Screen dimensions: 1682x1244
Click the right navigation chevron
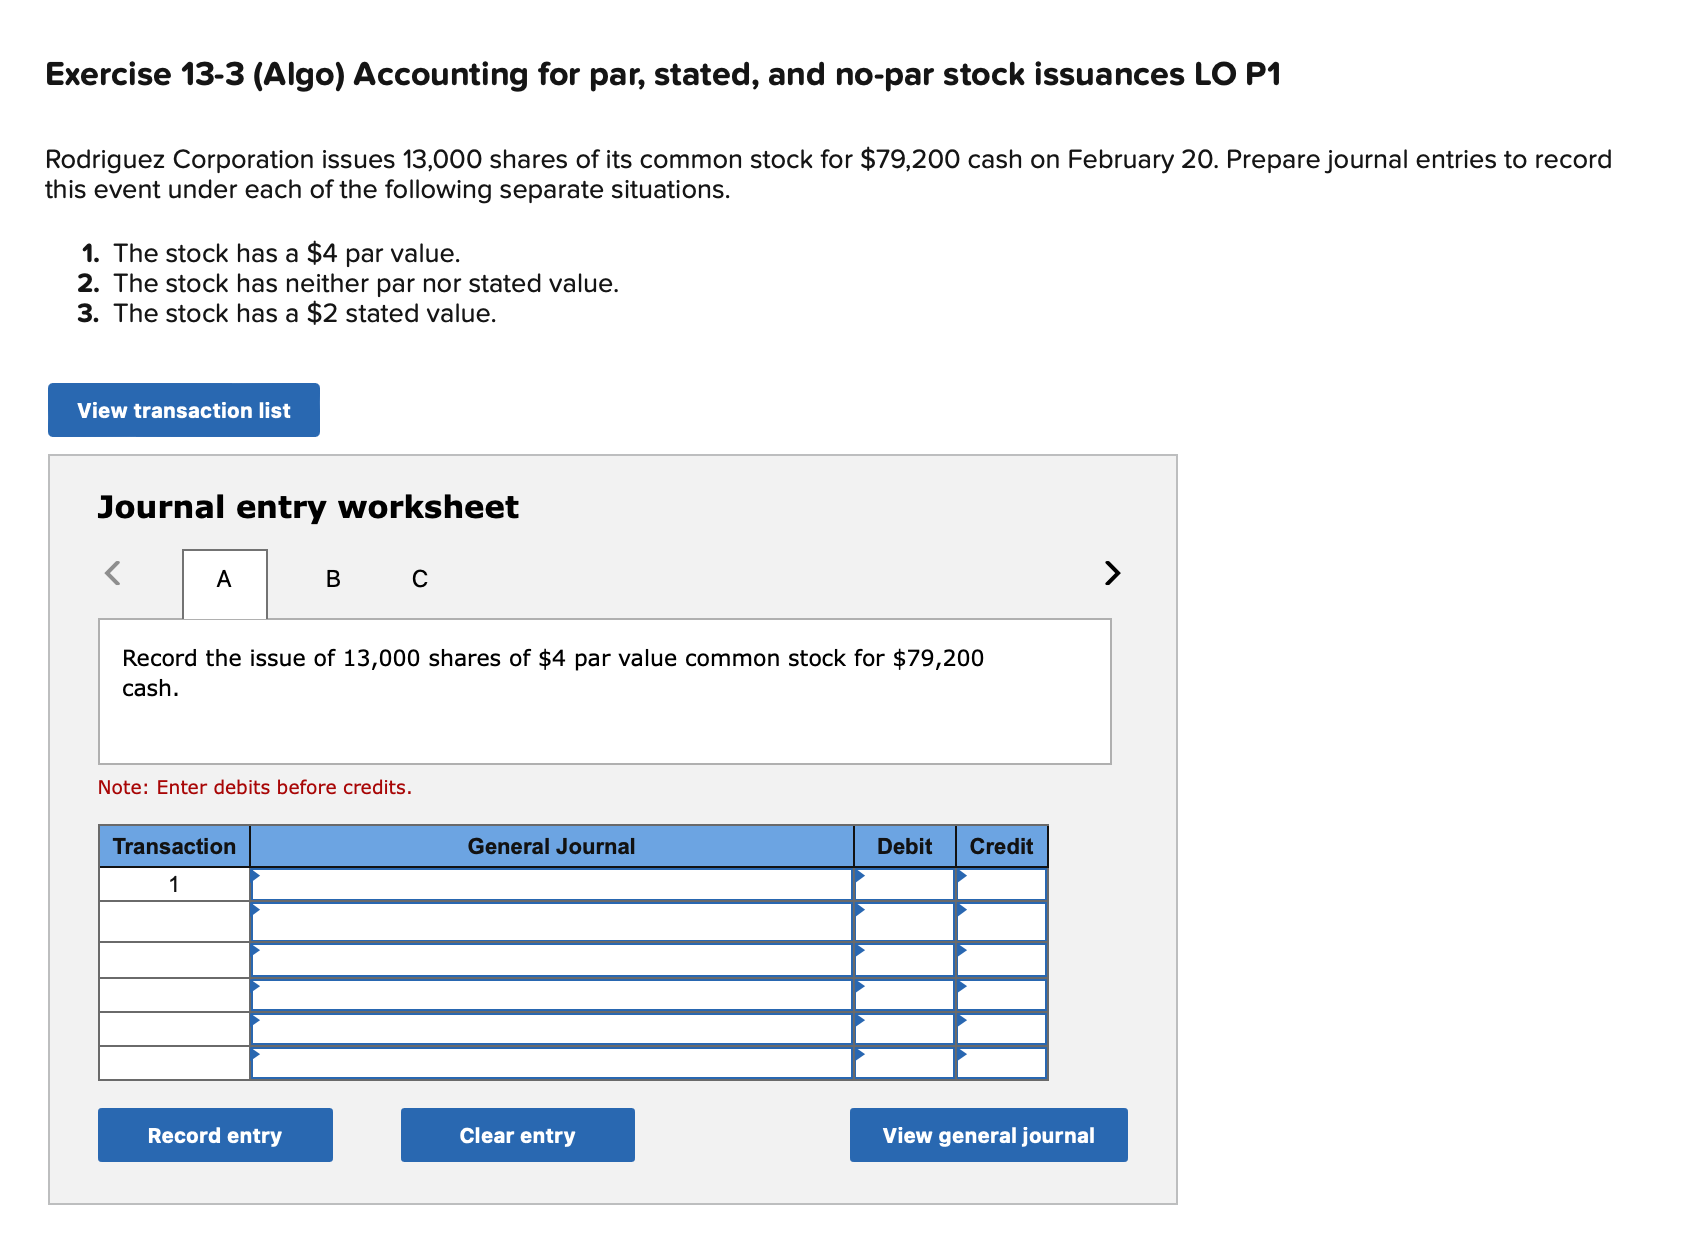1110,574
